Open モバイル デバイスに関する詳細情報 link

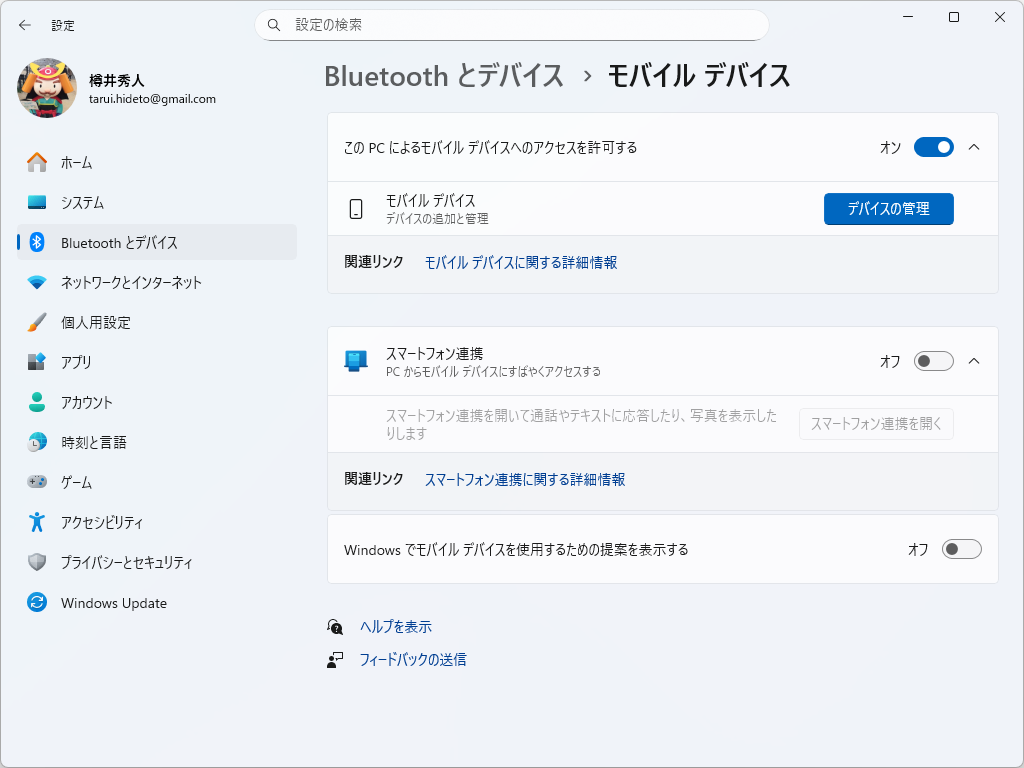520,262
